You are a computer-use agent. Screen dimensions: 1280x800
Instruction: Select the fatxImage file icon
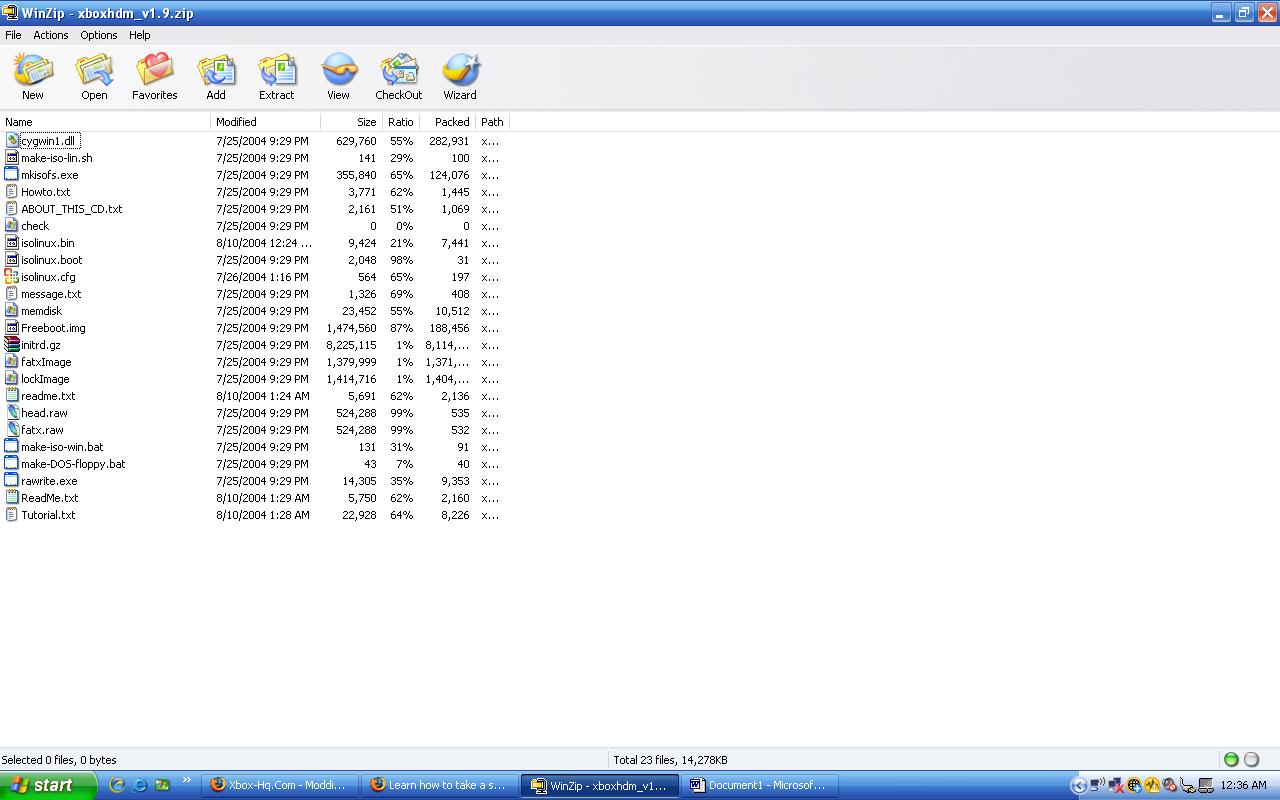12,362
